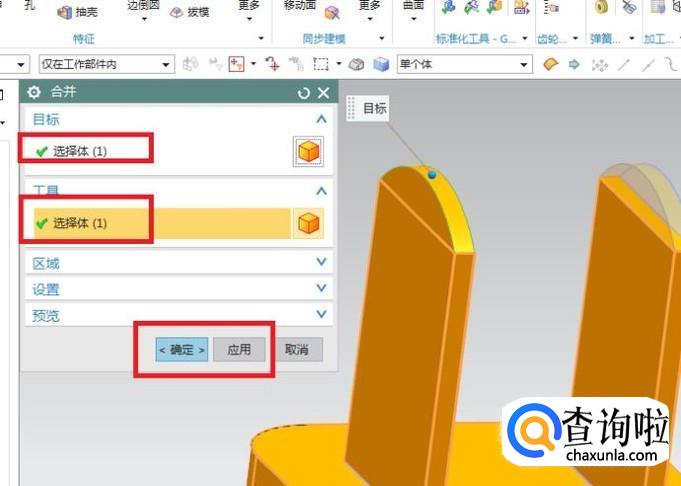
Task: Click the grayed assembly filter icon
Action: coord(190,65)
